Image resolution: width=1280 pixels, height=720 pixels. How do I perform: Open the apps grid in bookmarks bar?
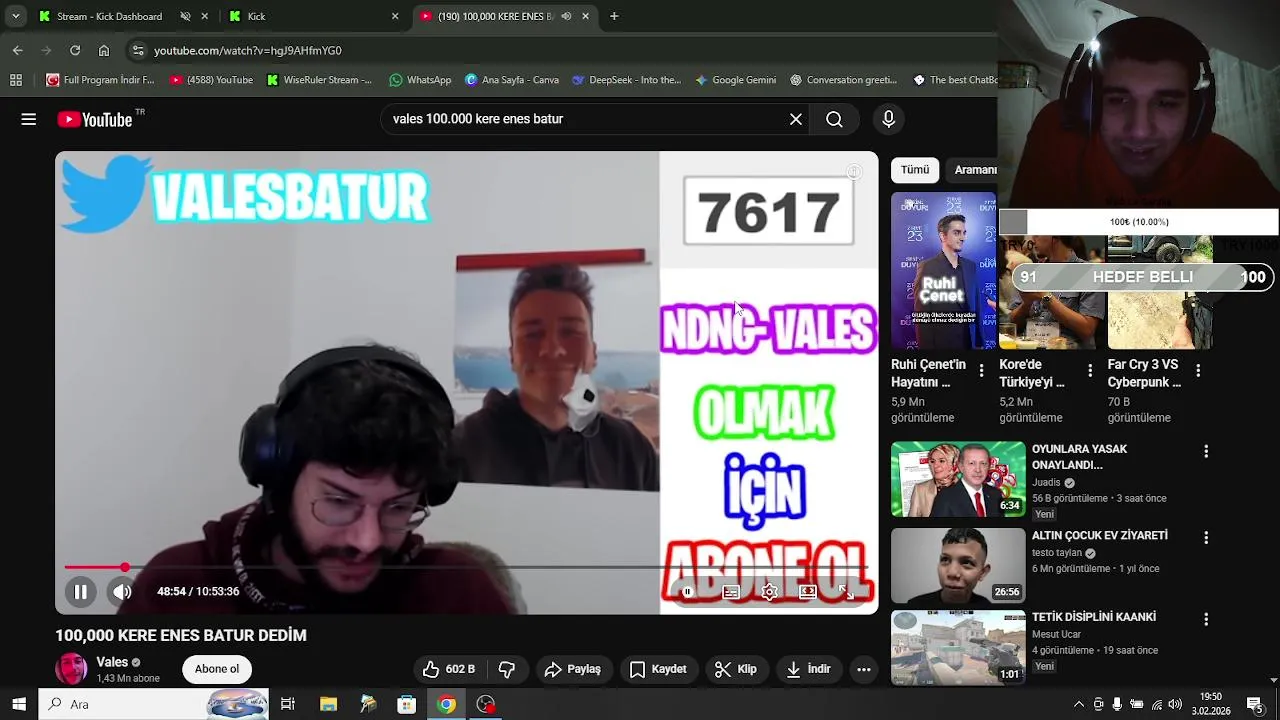[x=16, y=80]
